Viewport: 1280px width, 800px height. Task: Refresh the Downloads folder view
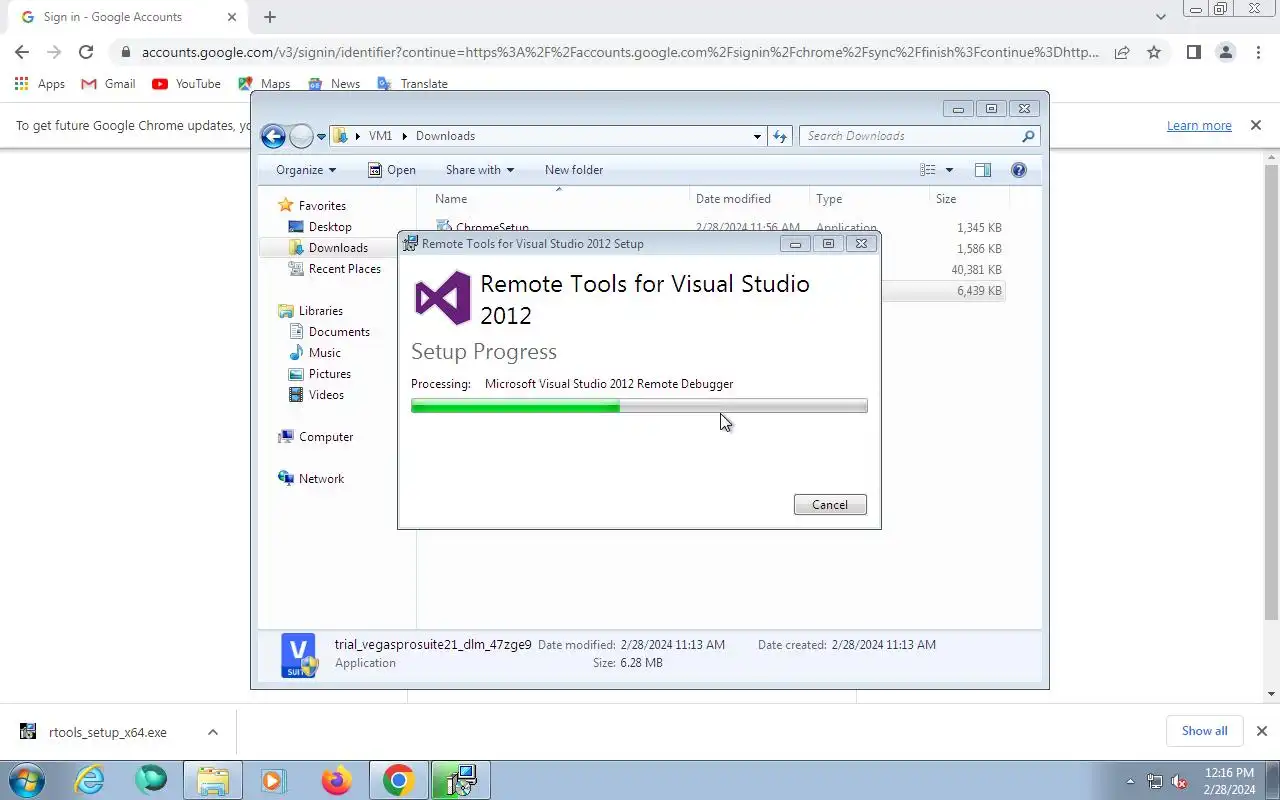[781, 136]
